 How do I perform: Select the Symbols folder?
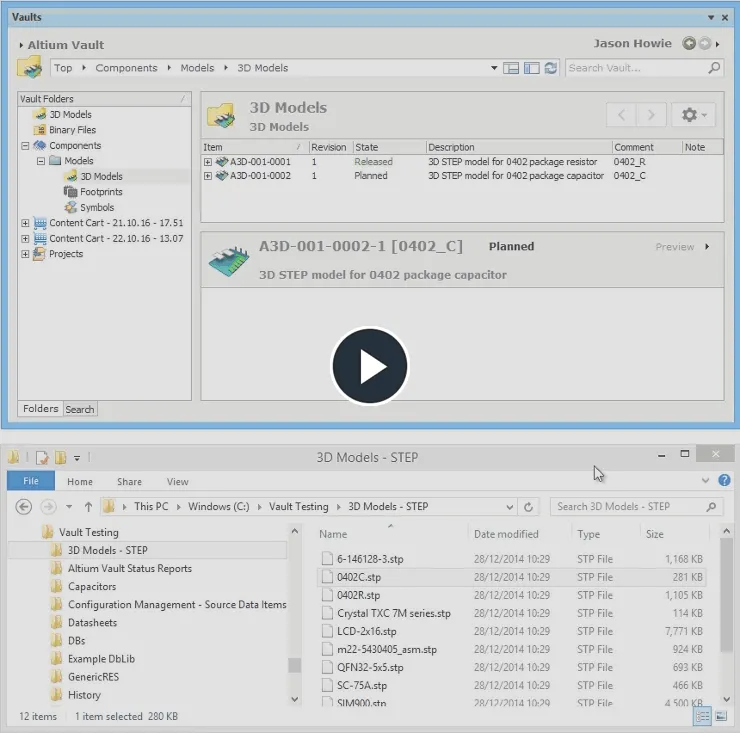97,207
